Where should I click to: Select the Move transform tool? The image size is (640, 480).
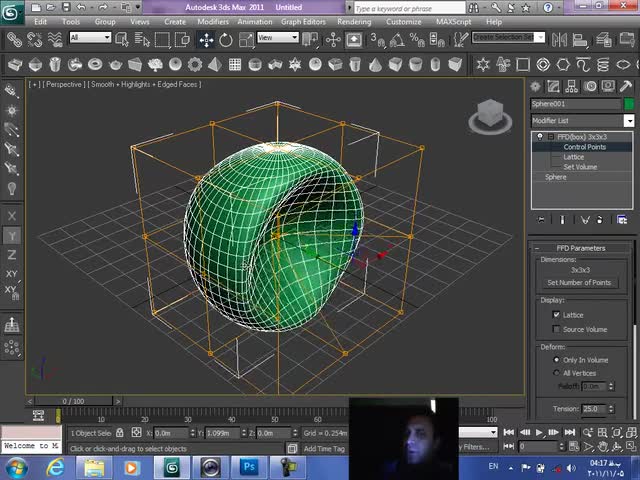[x=206, y=39]
